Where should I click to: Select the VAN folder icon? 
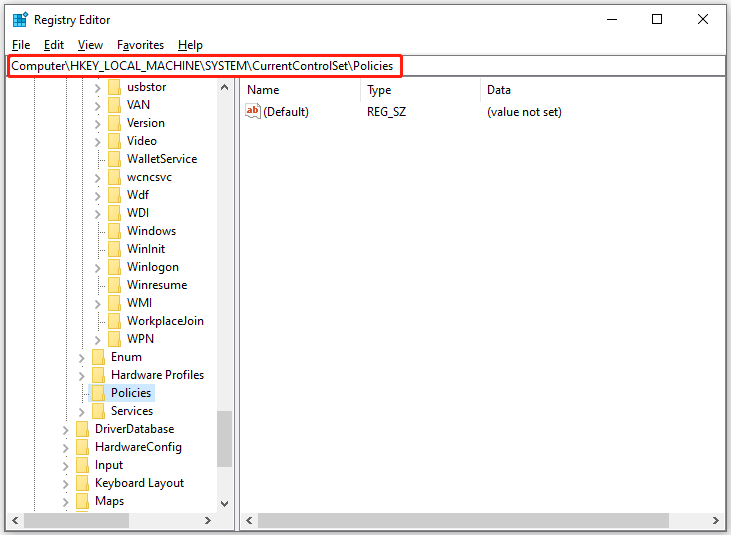pos(114,105)
